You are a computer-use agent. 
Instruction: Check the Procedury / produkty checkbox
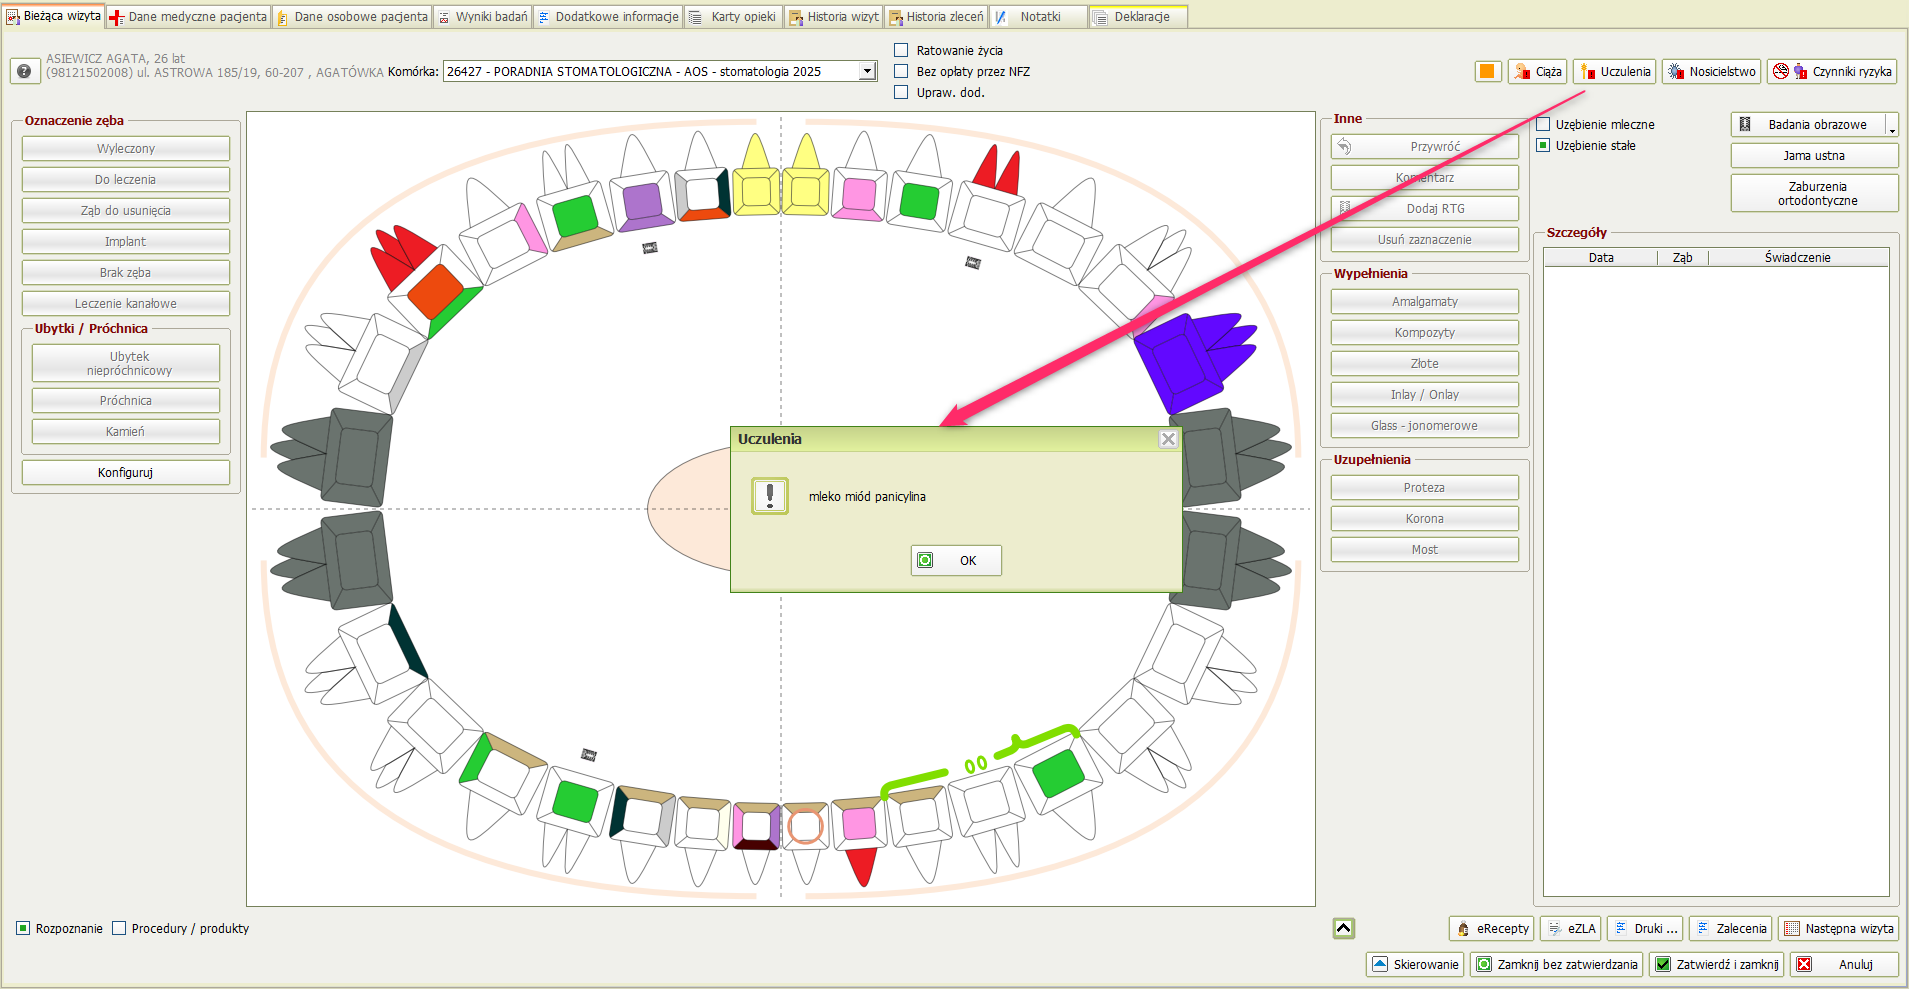pyautogui.click(x=119, y=928)
